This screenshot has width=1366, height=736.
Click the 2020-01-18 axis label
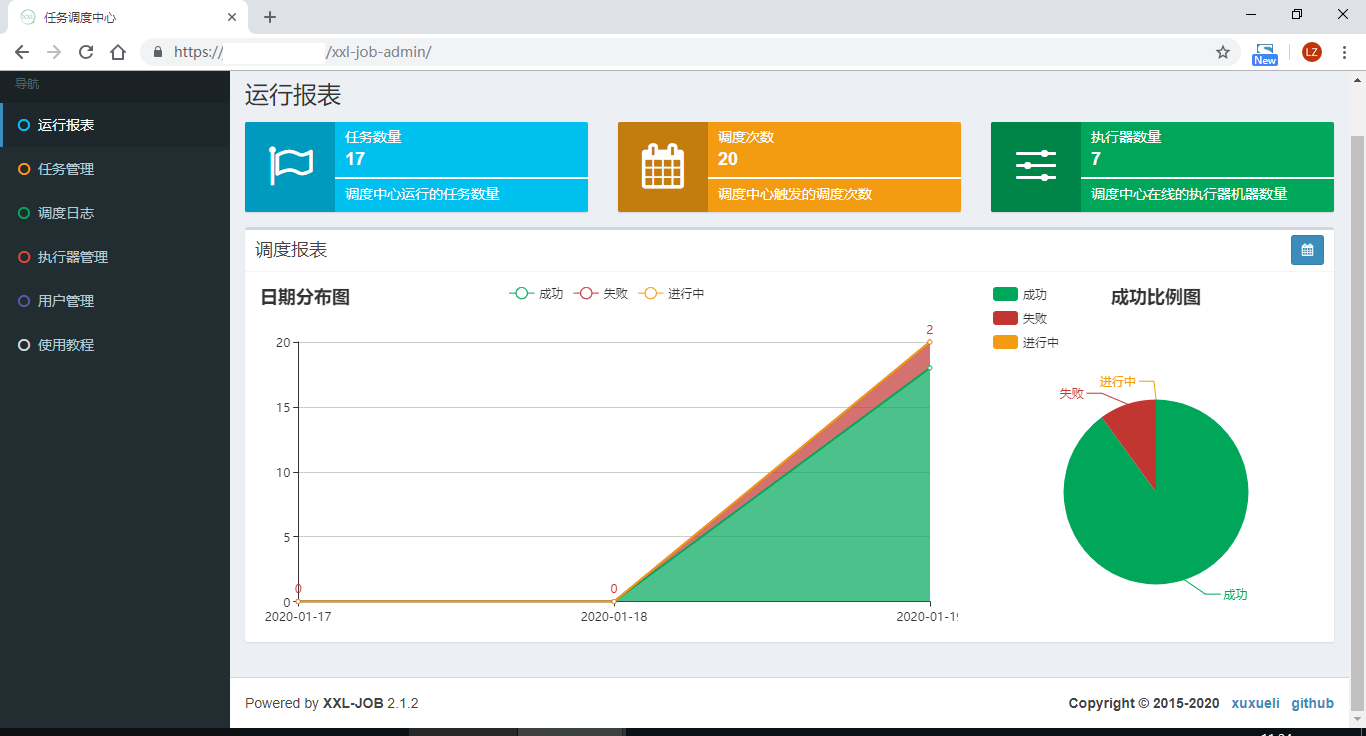coord(614,617)
